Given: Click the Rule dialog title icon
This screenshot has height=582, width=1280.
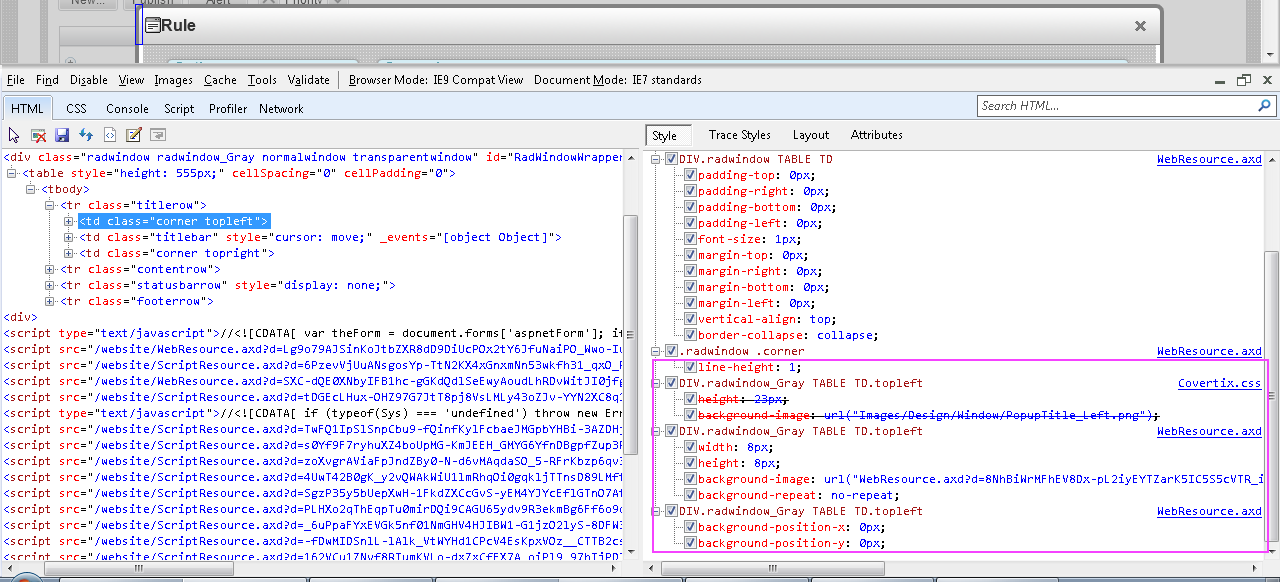Looking at the screenshot, I should (153, 26).
